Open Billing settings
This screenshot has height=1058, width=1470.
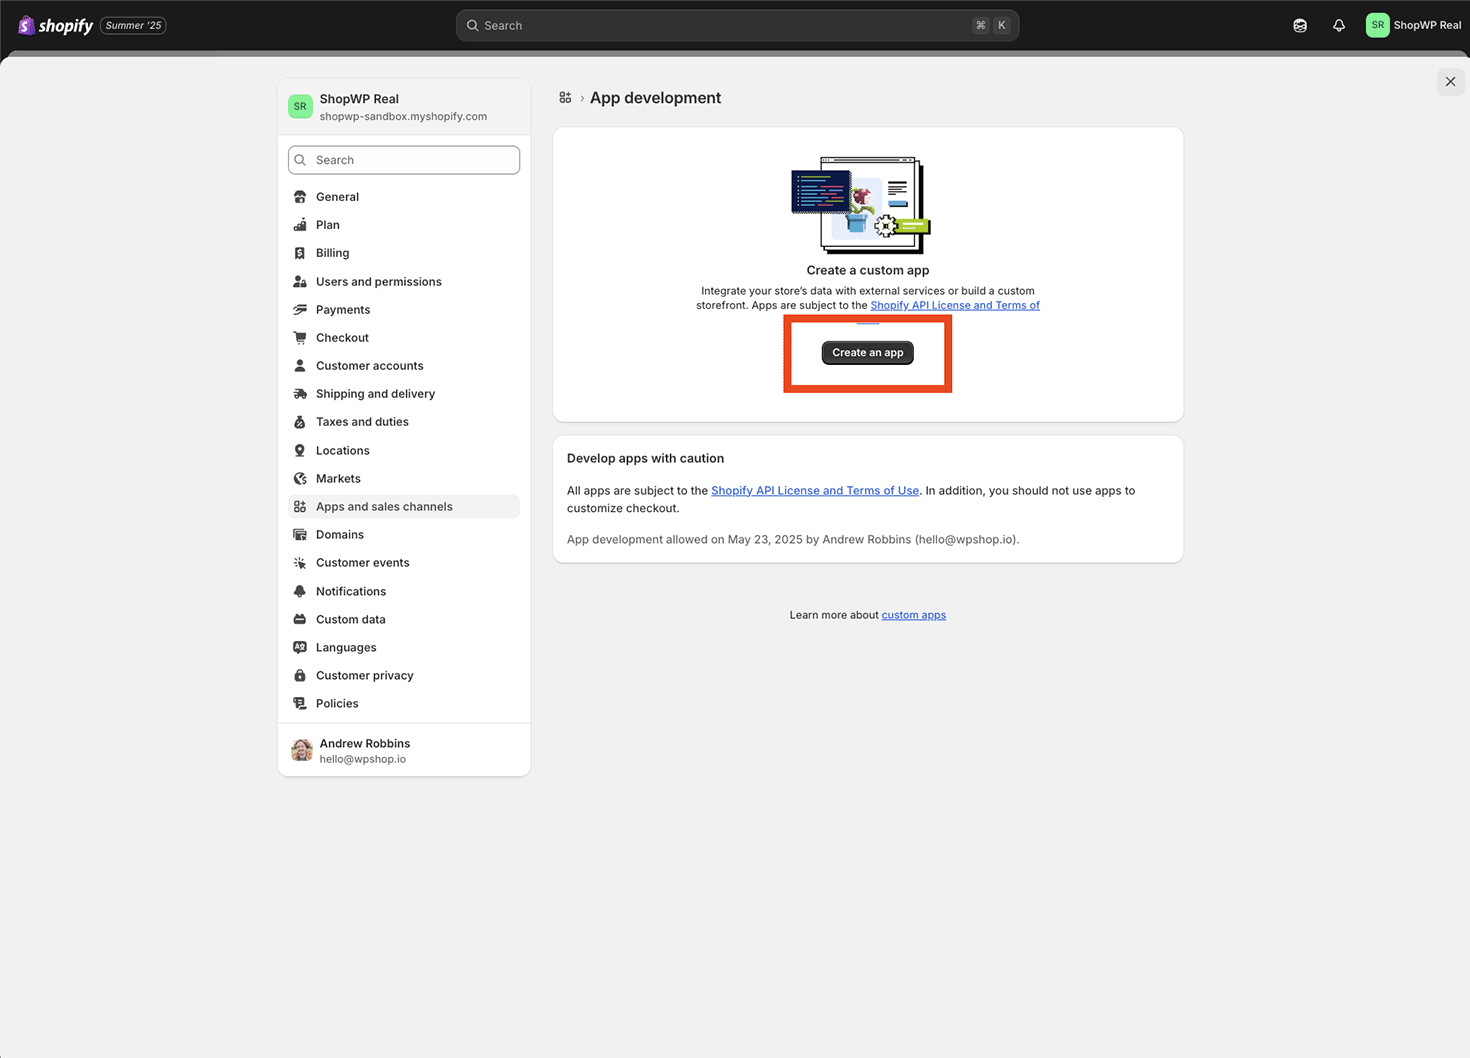(404, 253)
